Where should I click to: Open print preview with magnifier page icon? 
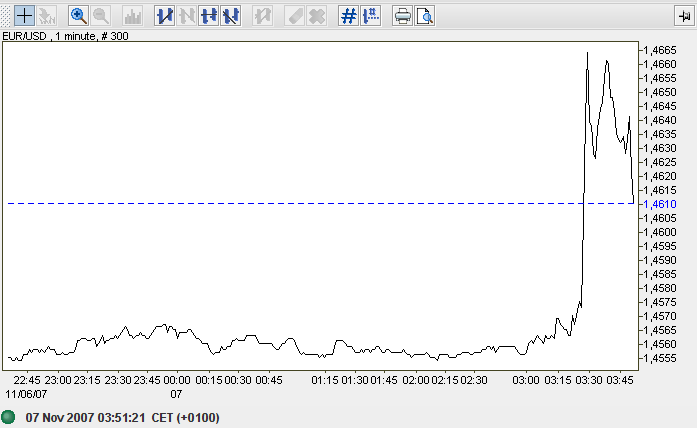(x=424, y=16)
